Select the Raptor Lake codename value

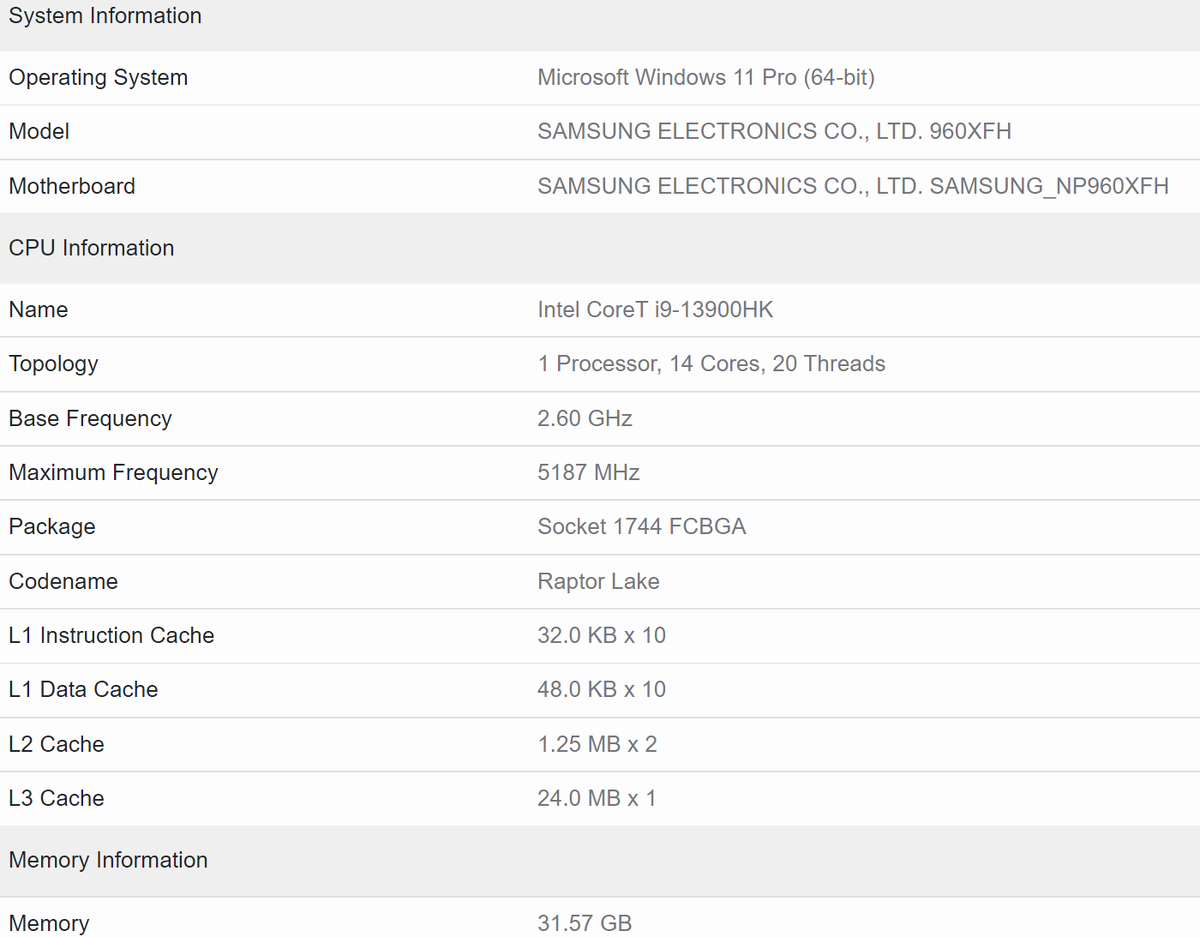tap(598, 582)
